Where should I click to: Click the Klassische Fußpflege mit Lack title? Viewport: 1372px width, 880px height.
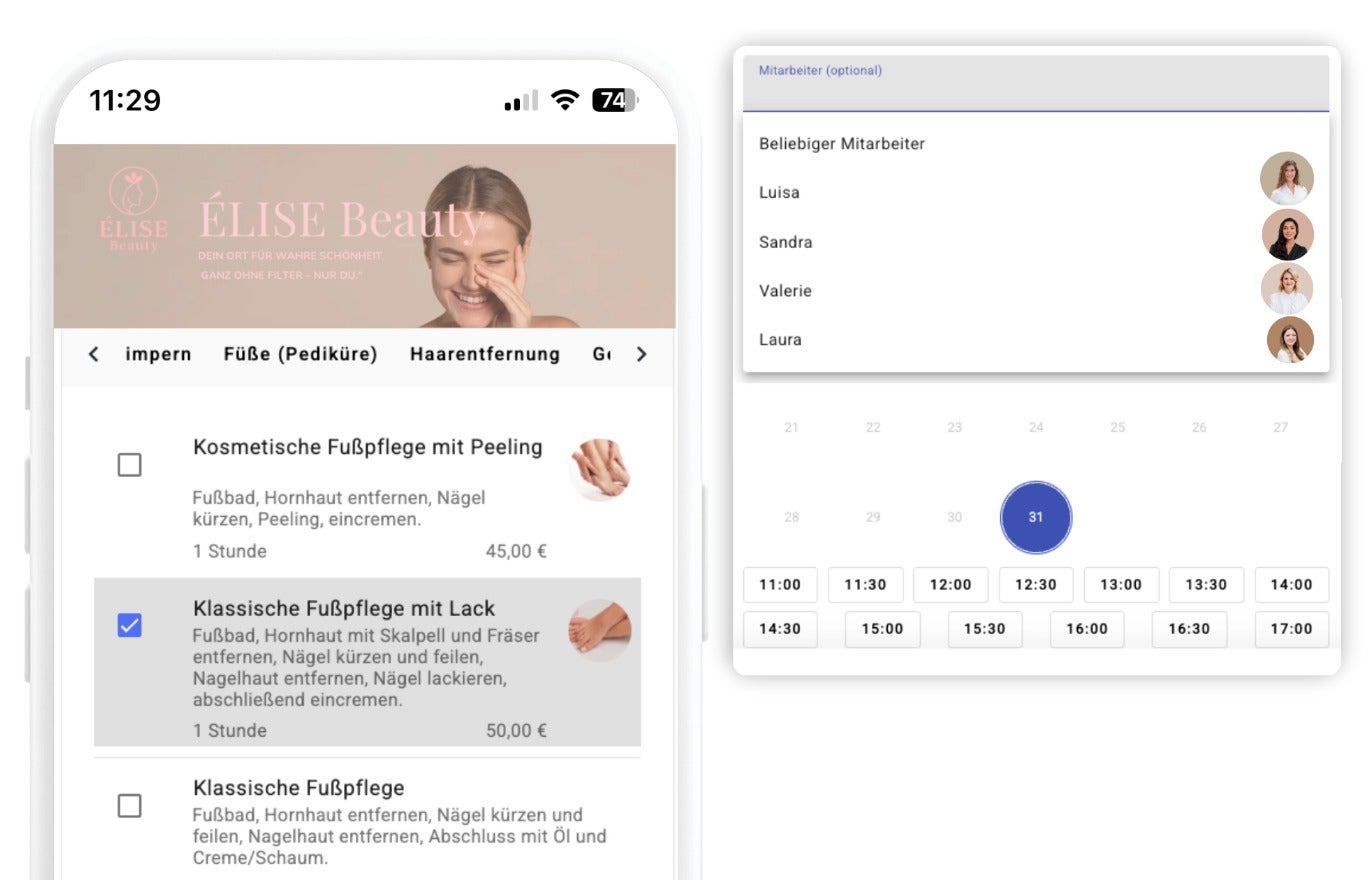tap(344, 608)
